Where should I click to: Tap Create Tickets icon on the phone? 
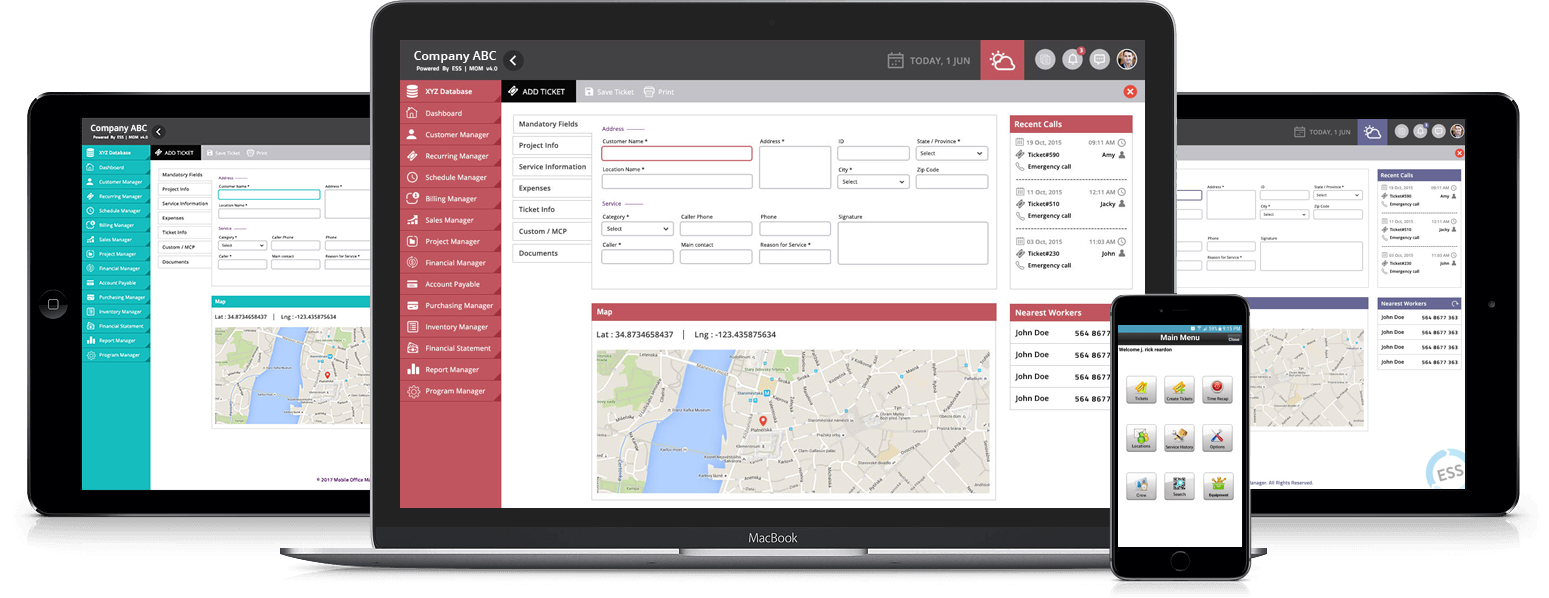pos(1180,388)
